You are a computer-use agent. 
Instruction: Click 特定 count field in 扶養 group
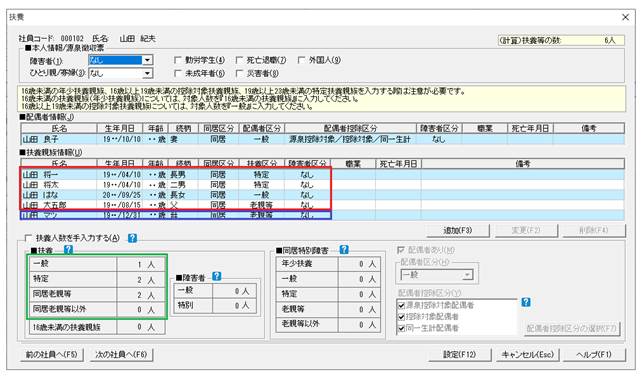click(141, 280)
